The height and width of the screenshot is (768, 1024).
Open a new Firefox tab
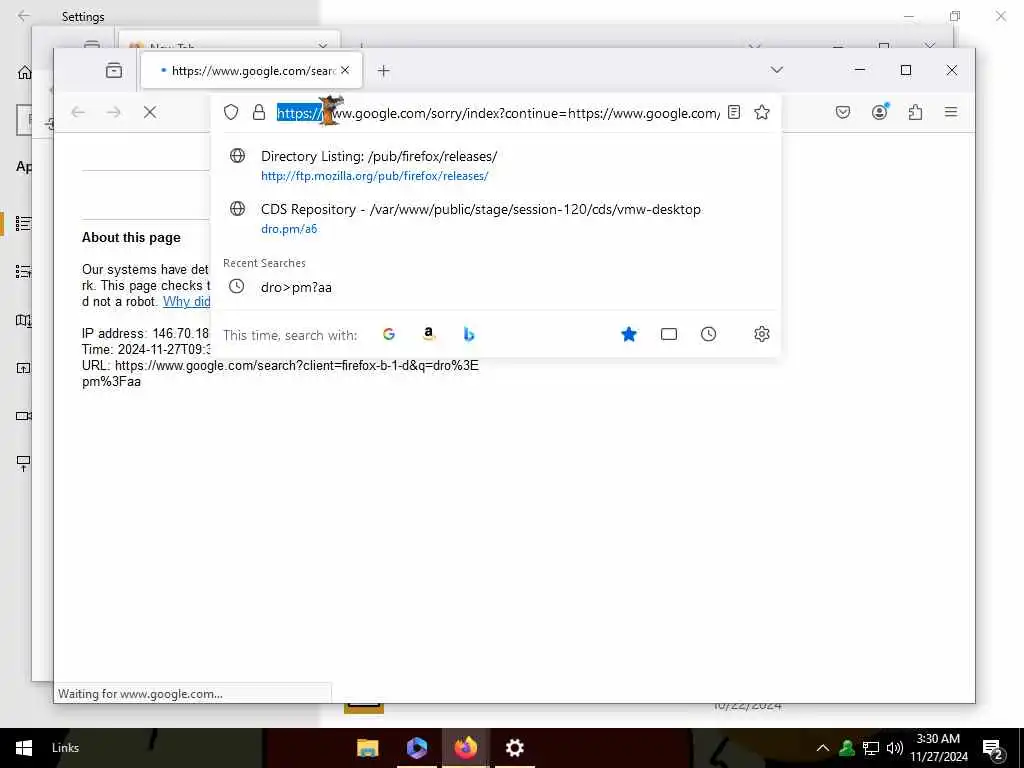(x=383, y=71)
